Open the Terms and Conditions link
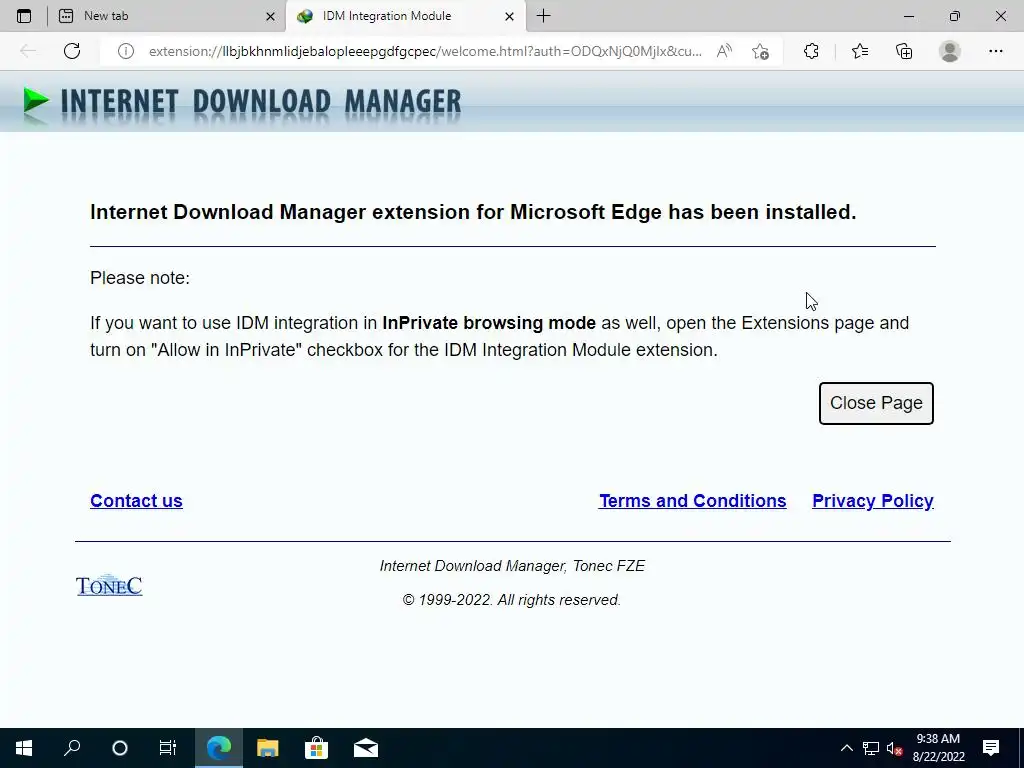Image resolution: width=1024 pixels, height=768 pixels. pos(692,501)
